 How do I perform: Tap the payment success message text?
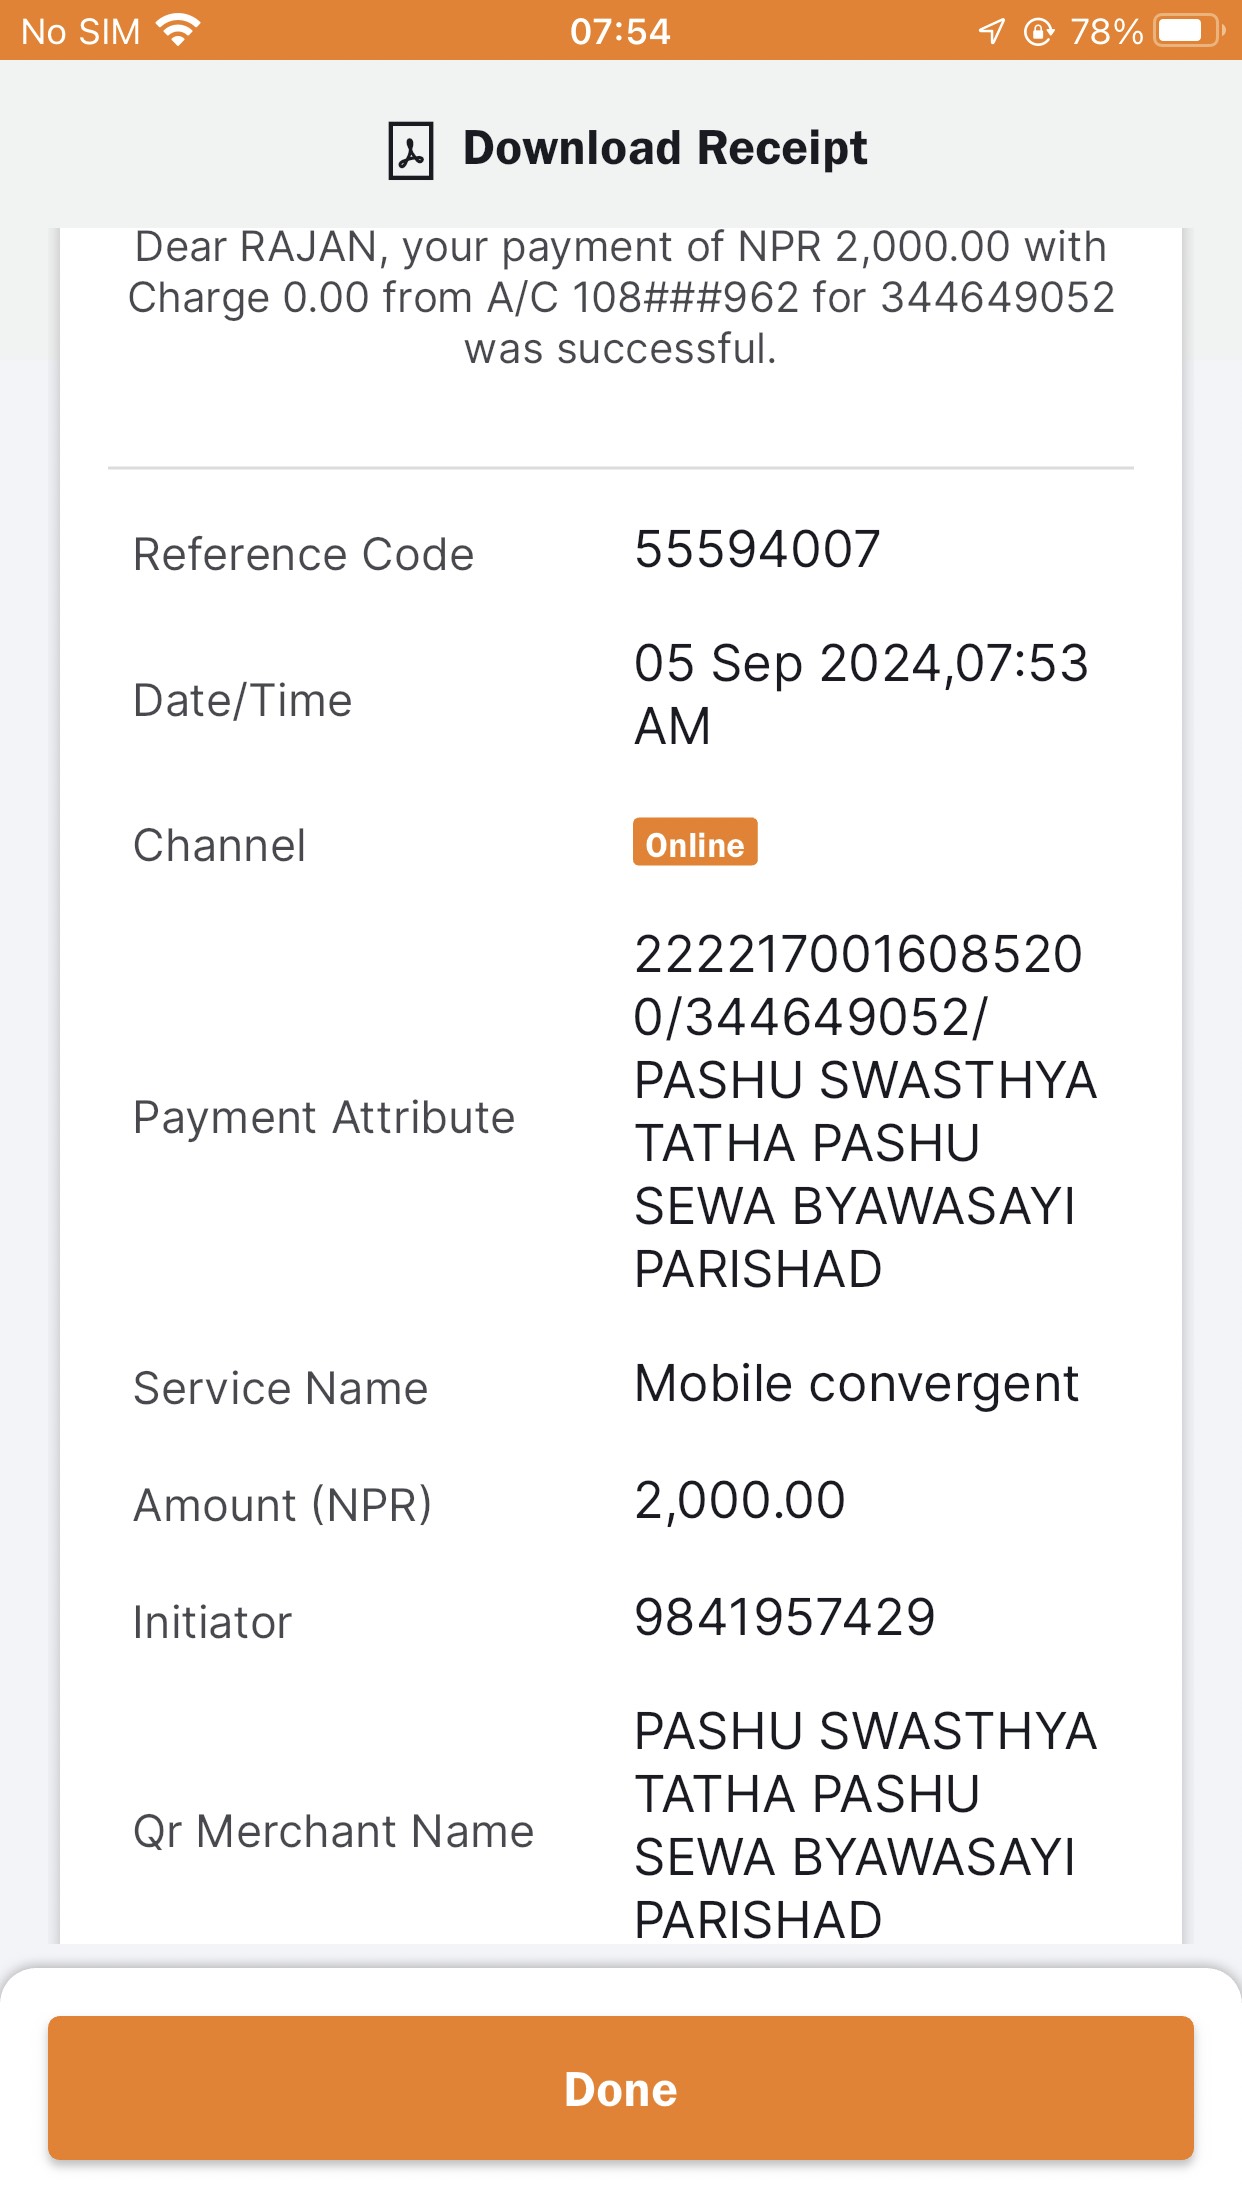point(621,298)
